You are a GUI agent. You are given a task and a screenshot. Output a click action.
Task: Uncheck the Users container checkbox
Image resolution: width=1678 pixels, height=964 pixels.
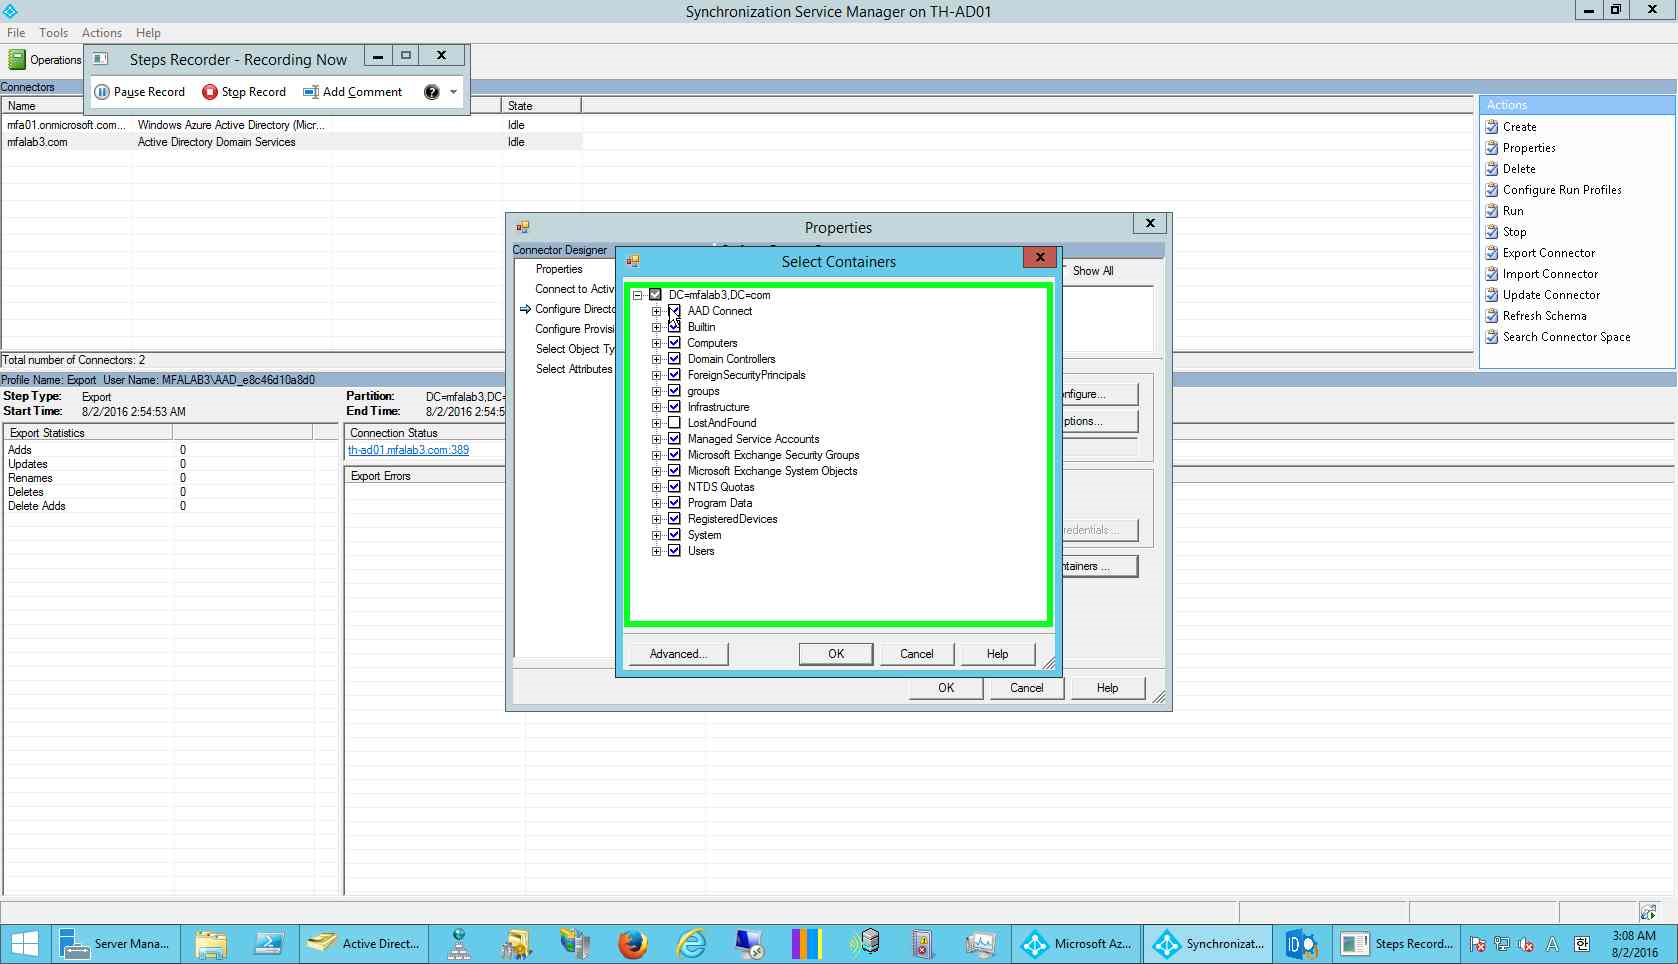tap(674, 551)
